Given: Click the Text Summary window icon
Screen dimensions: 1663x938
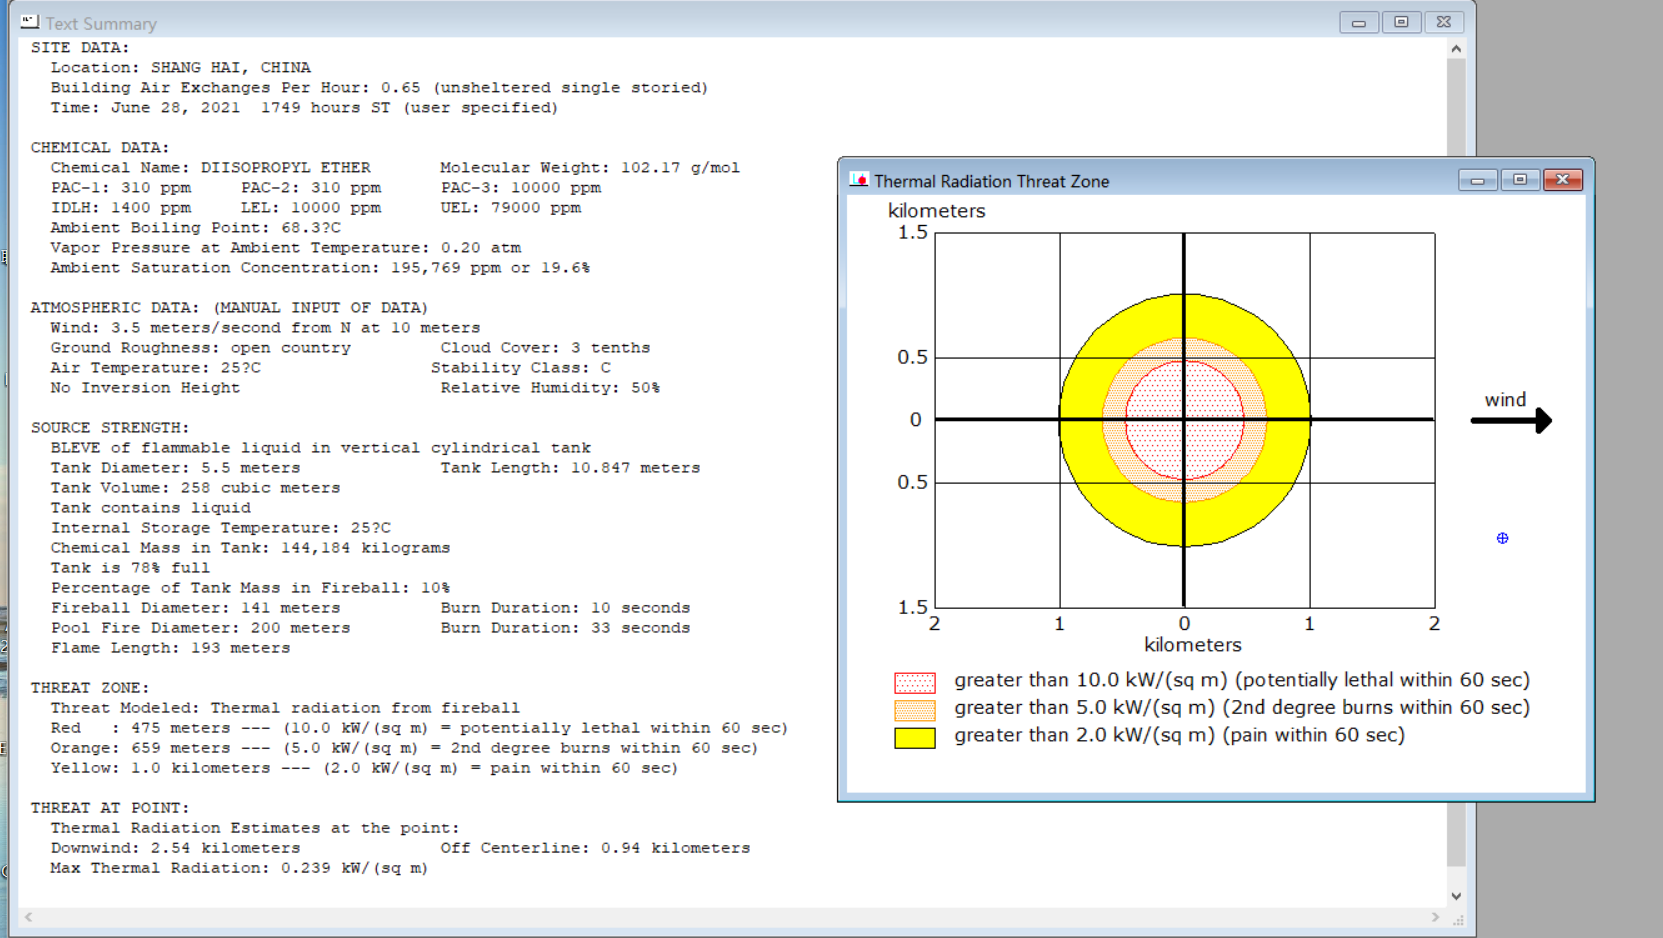Looking at the screenshot, I should [30, 22].
